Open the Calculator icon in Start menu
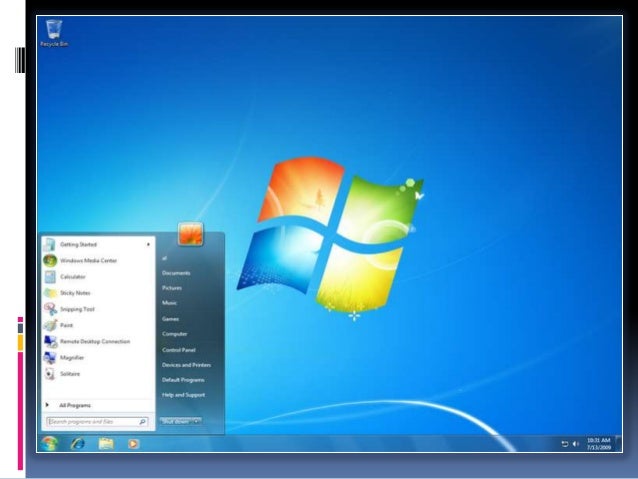Viewport: 638px width, 479px height. tap(50, 277)
